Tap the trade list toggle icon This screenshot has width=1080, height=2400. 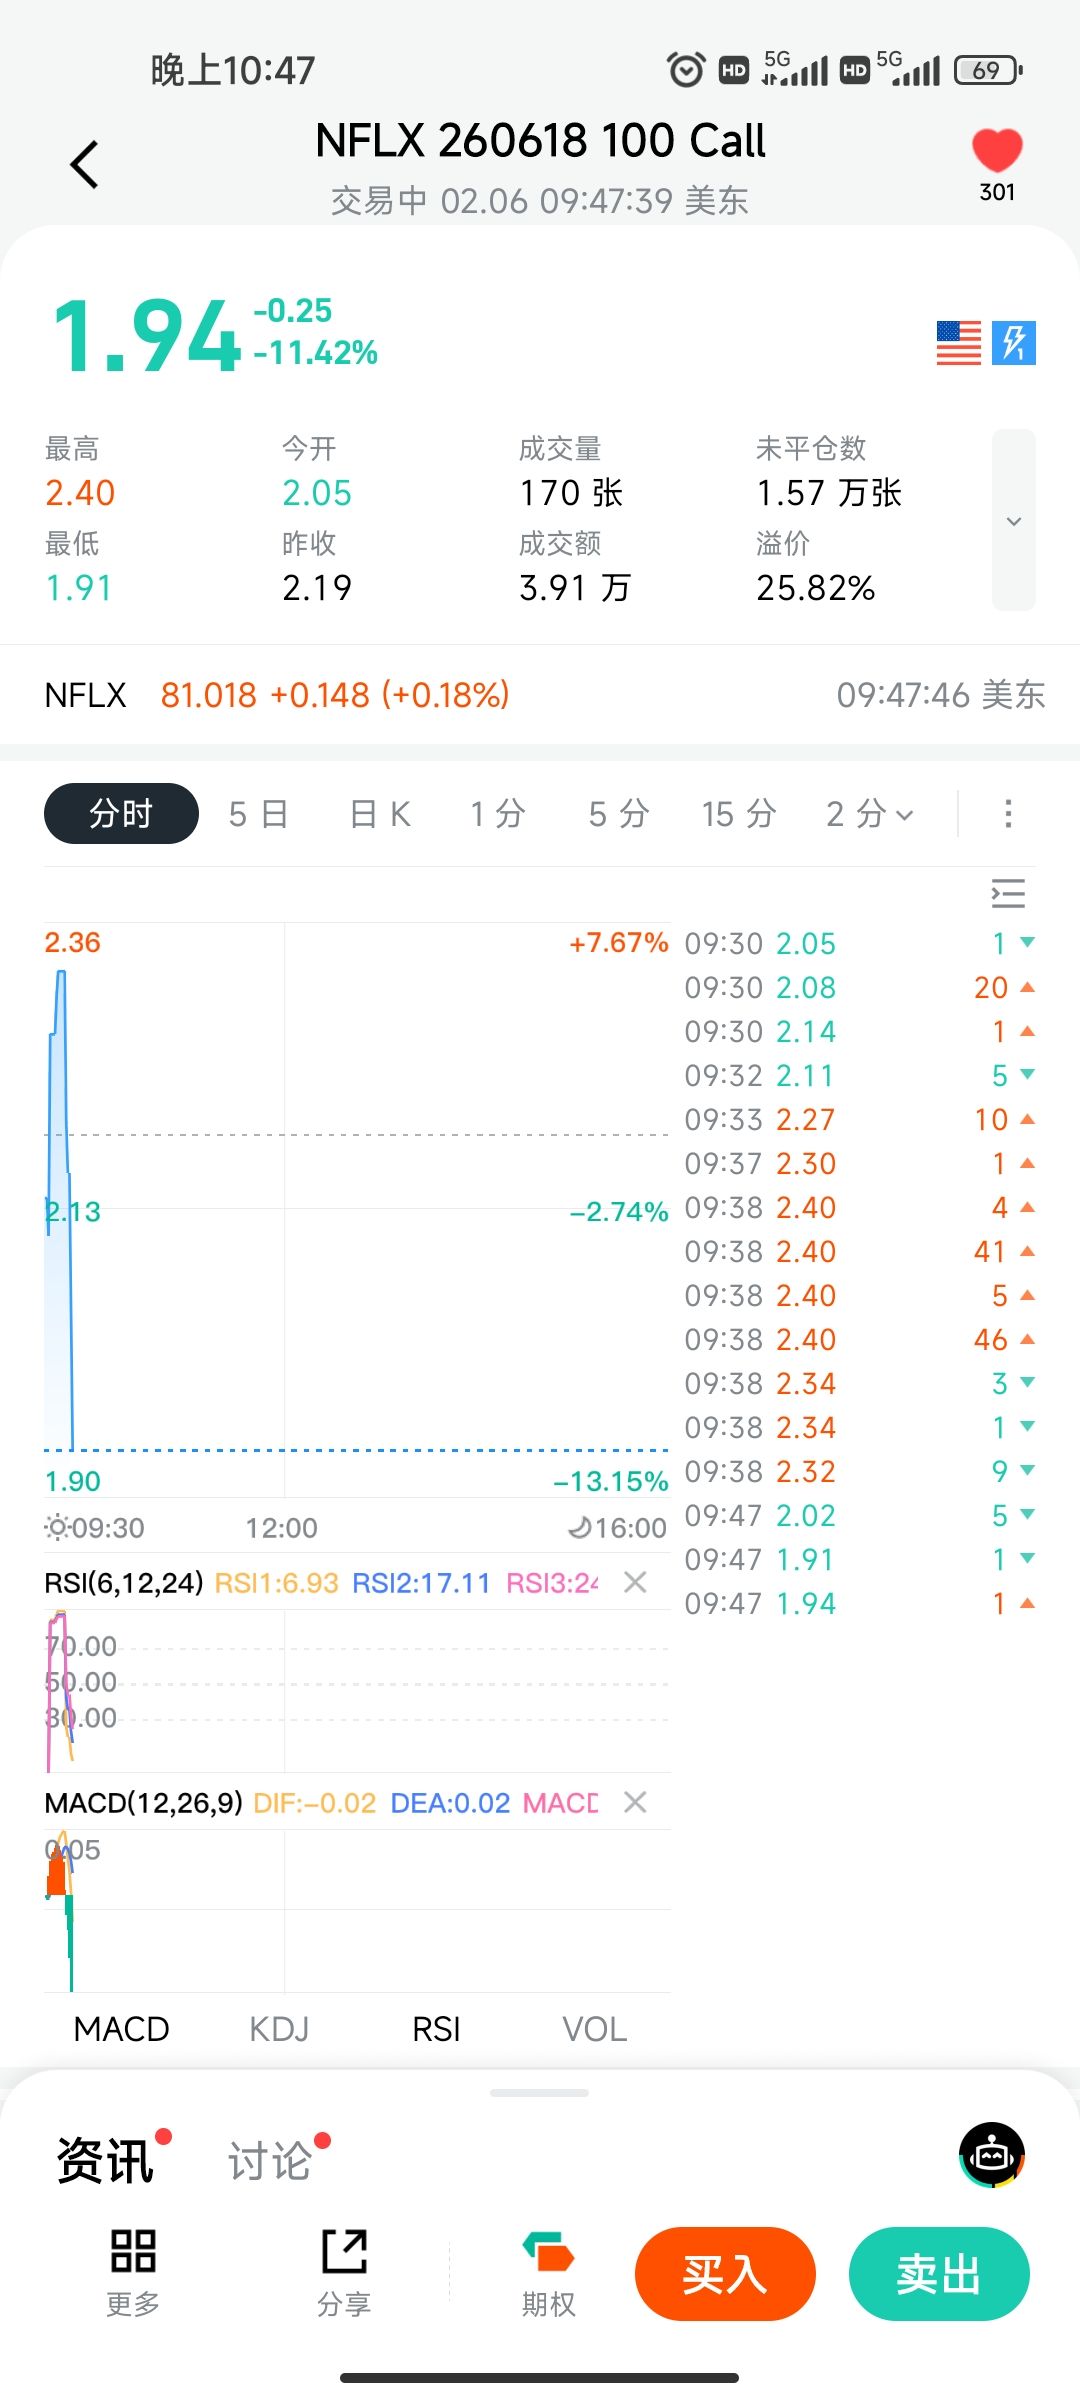coord(1008,893)
